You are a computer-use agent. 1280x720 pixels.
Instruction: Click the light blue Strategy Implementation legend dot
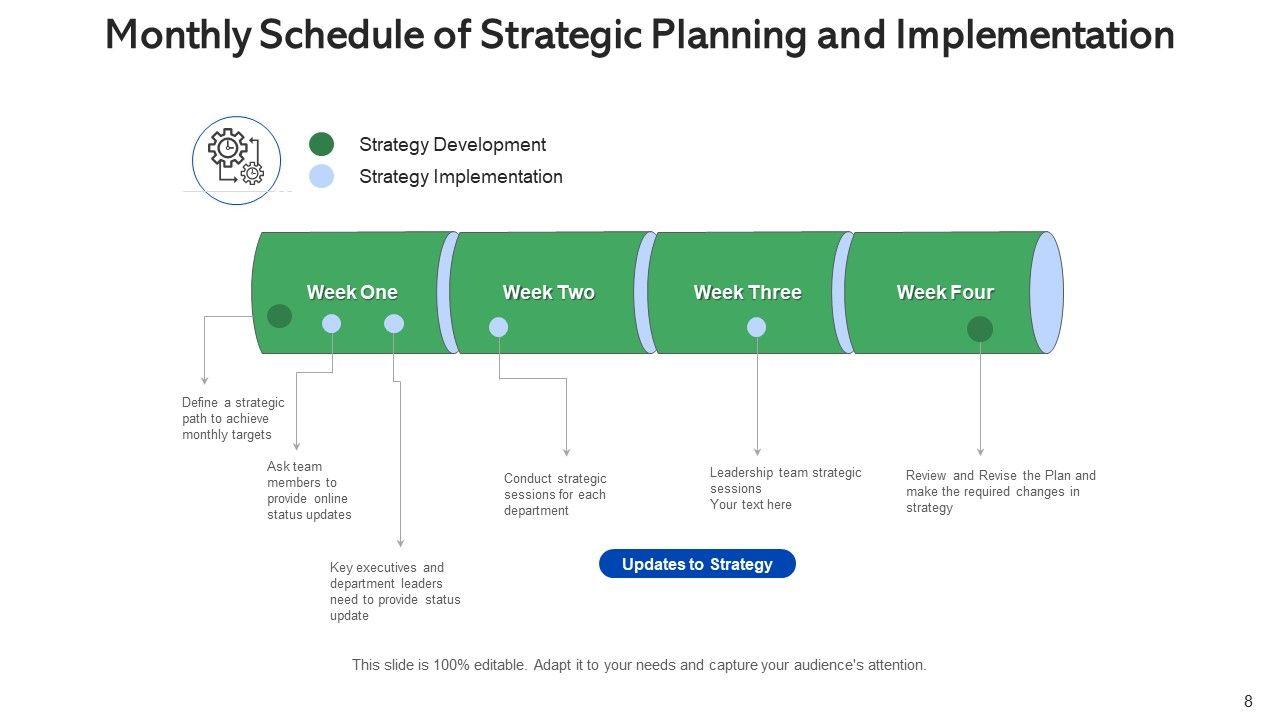321,177
